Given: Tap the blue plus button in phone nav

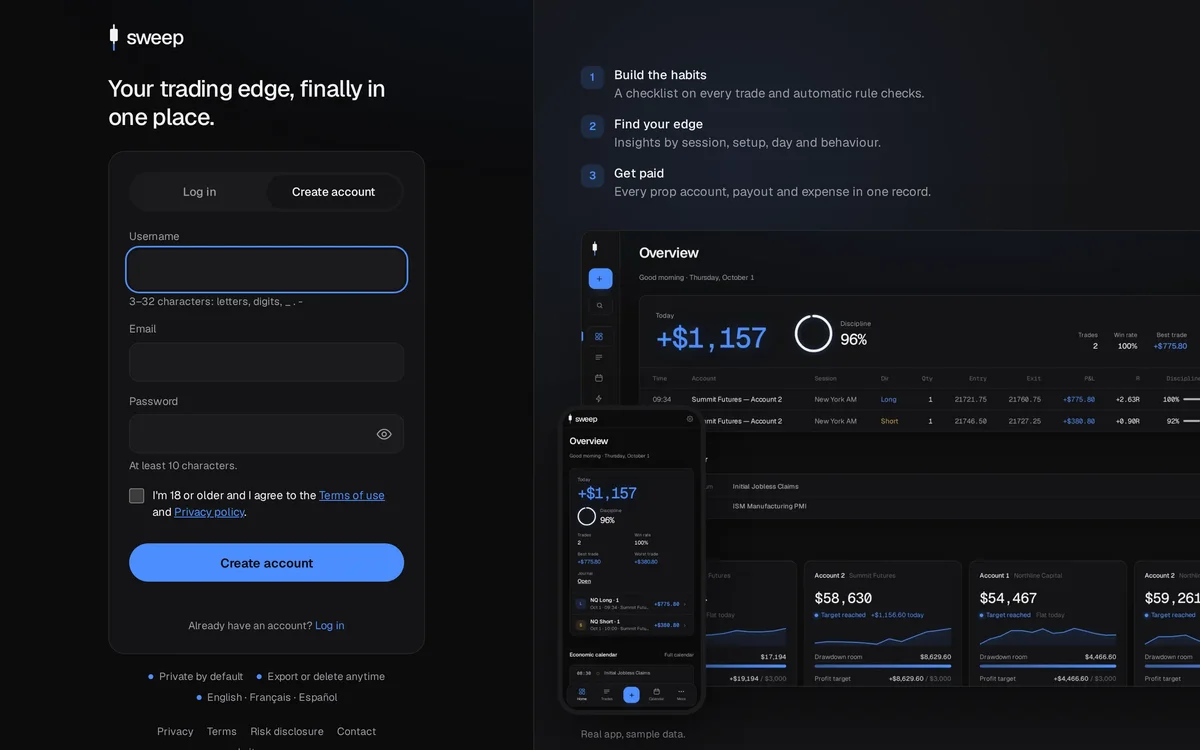Looking at the screenshot, I should coord(631,694).
